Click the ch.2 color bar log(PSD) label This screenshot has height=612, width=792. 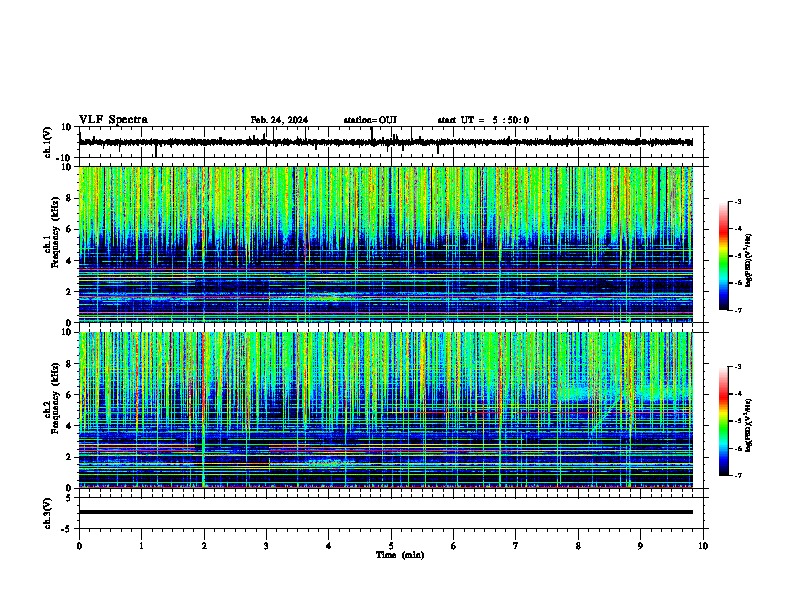749,425
